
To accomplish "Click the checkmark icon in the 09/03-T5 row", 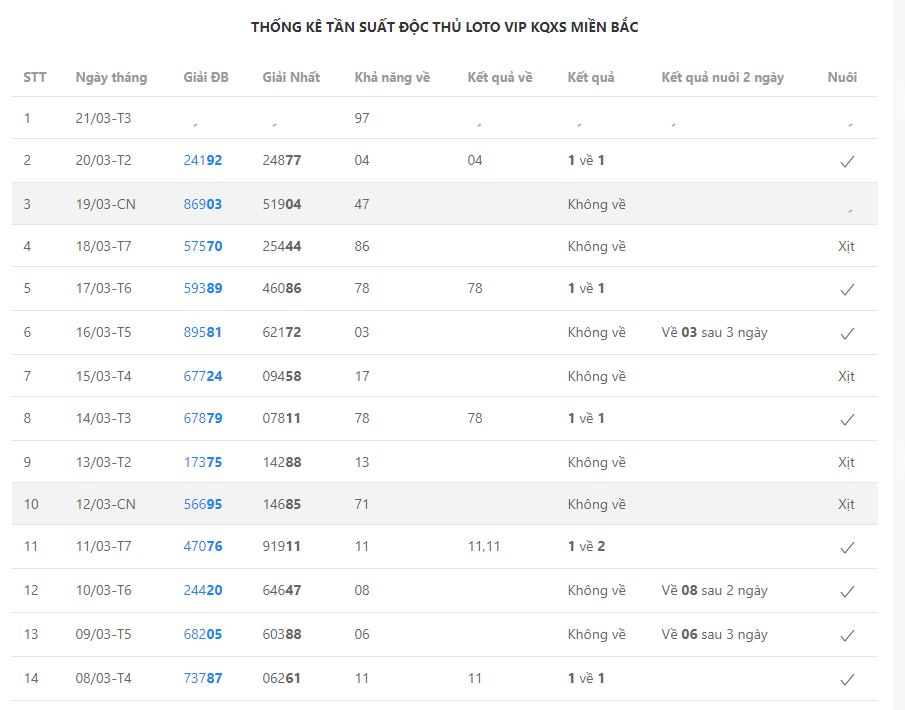I will pyautogui.click(x=847, y=635).
